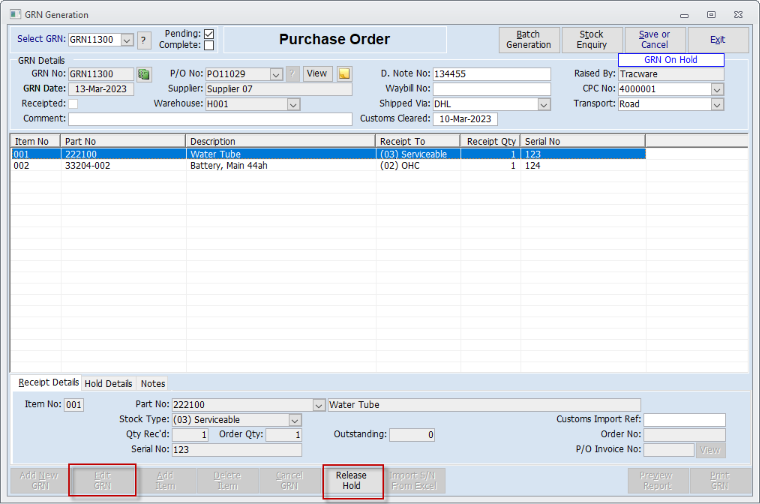This screenshot has width=760, height=504.
Task: Click the Waybill No input field
Action: [x=491, y=89]
